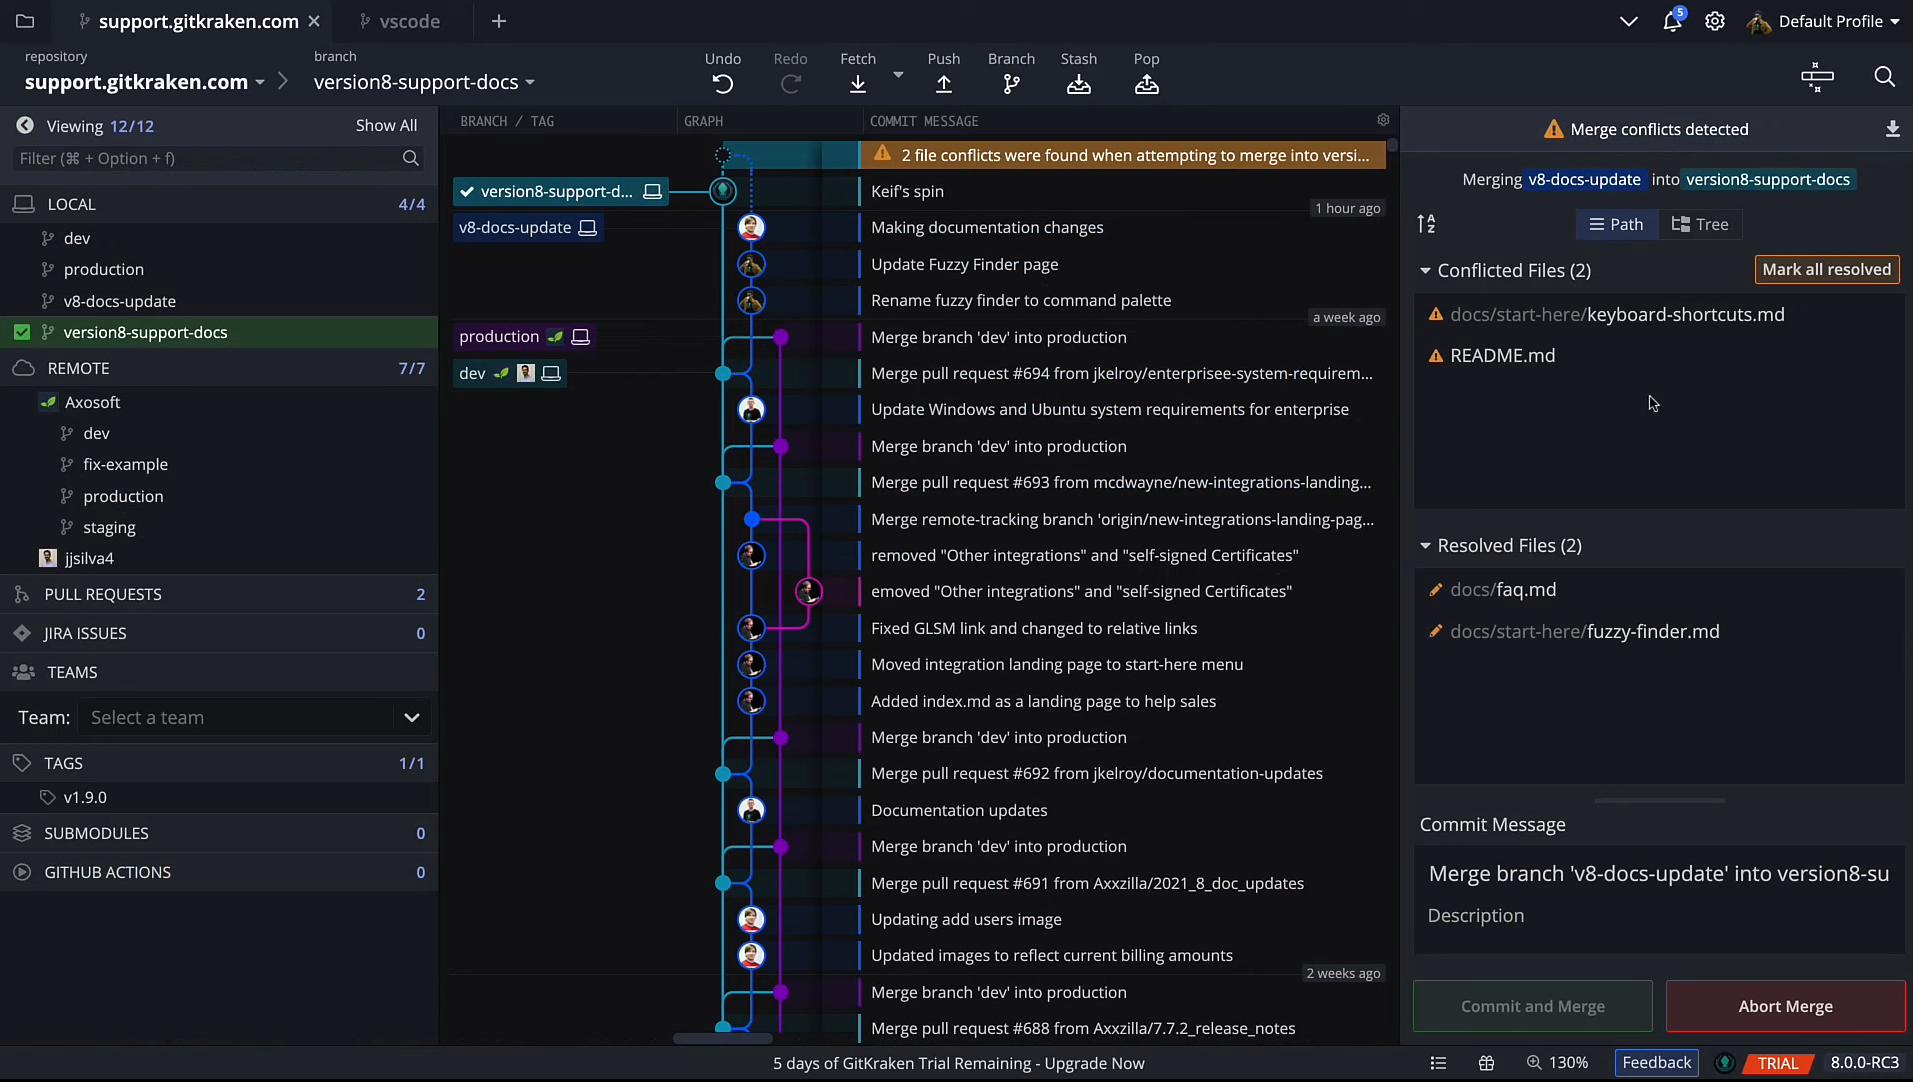Viewport: 1913px width, 1082px height.
Task: Create a branch using the Branch icon
Action: pyautogui.click(x=1011, y=84)
